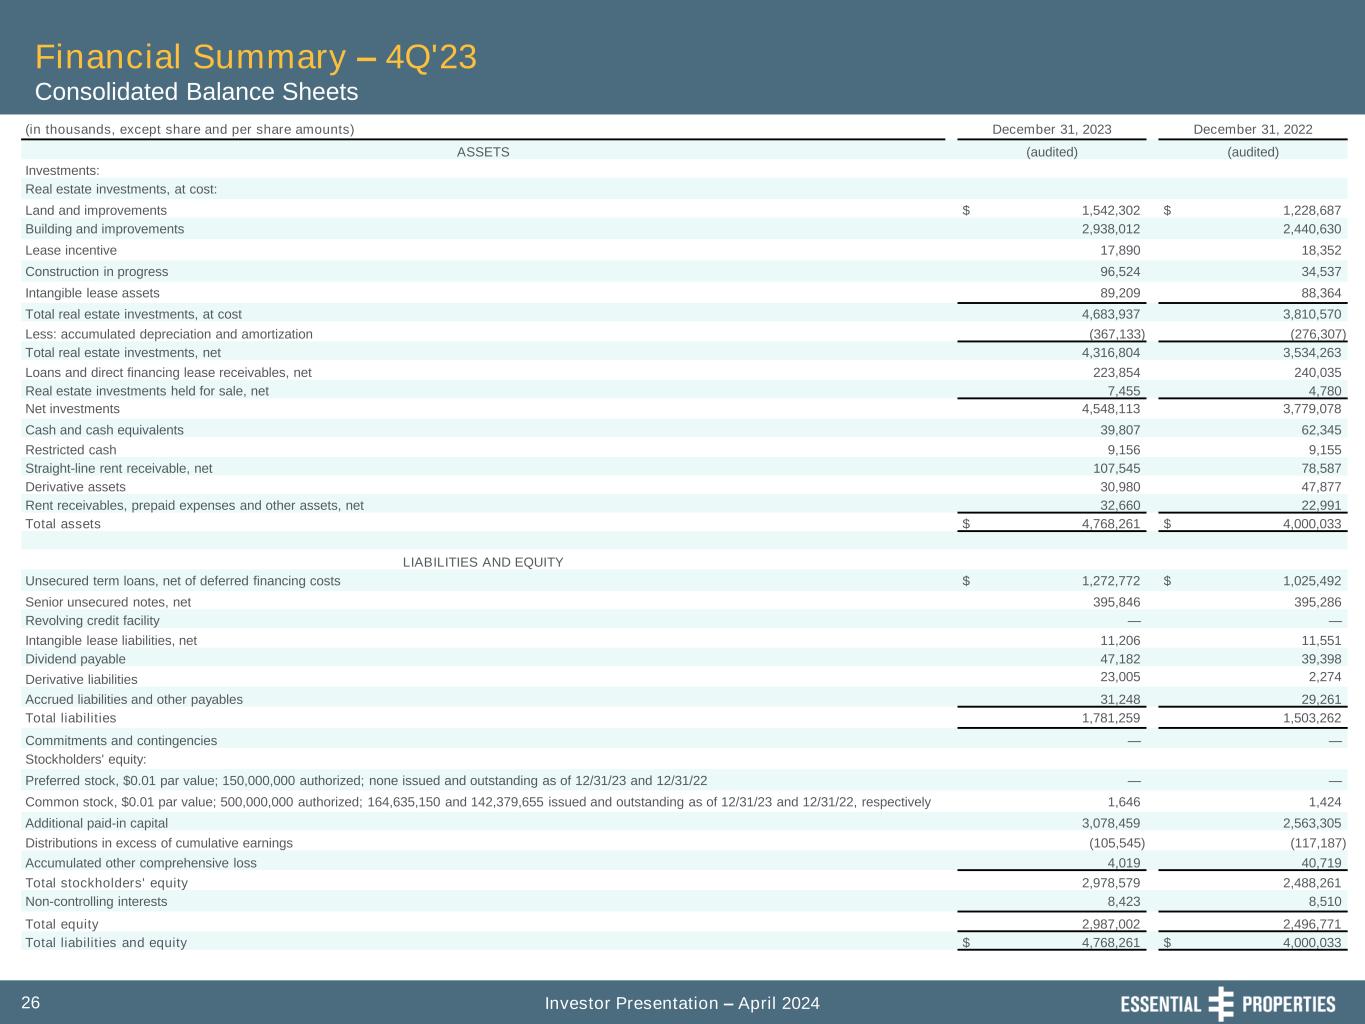
Task: Select the Consolidated Balance Sheets subtitle
Action: pos(196,92)
